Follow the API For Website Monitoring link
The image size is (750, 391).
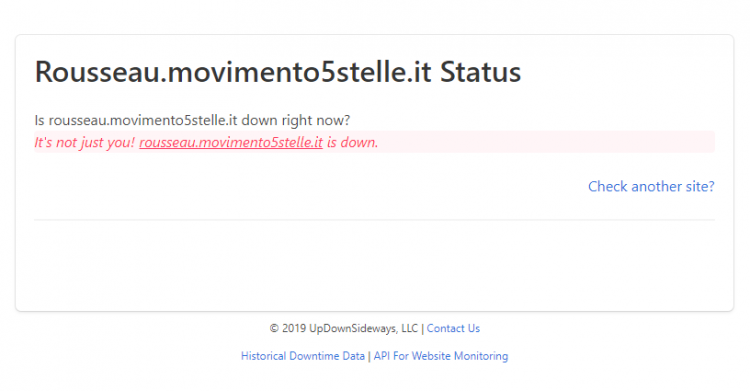[x=441, y=356]
